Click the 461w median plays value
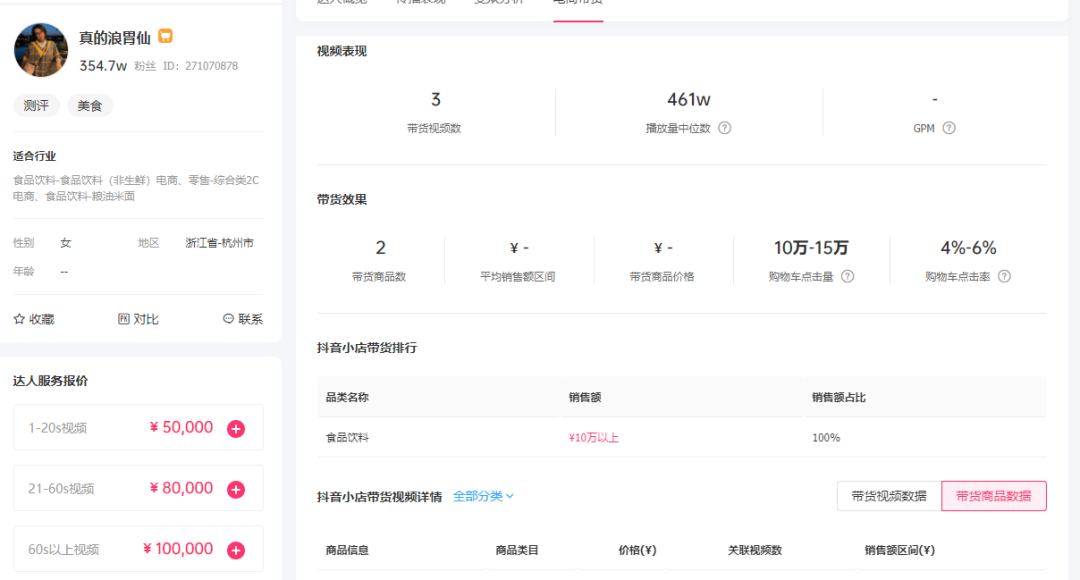The width and height of the screenshot is (1080, 580). 689,99
